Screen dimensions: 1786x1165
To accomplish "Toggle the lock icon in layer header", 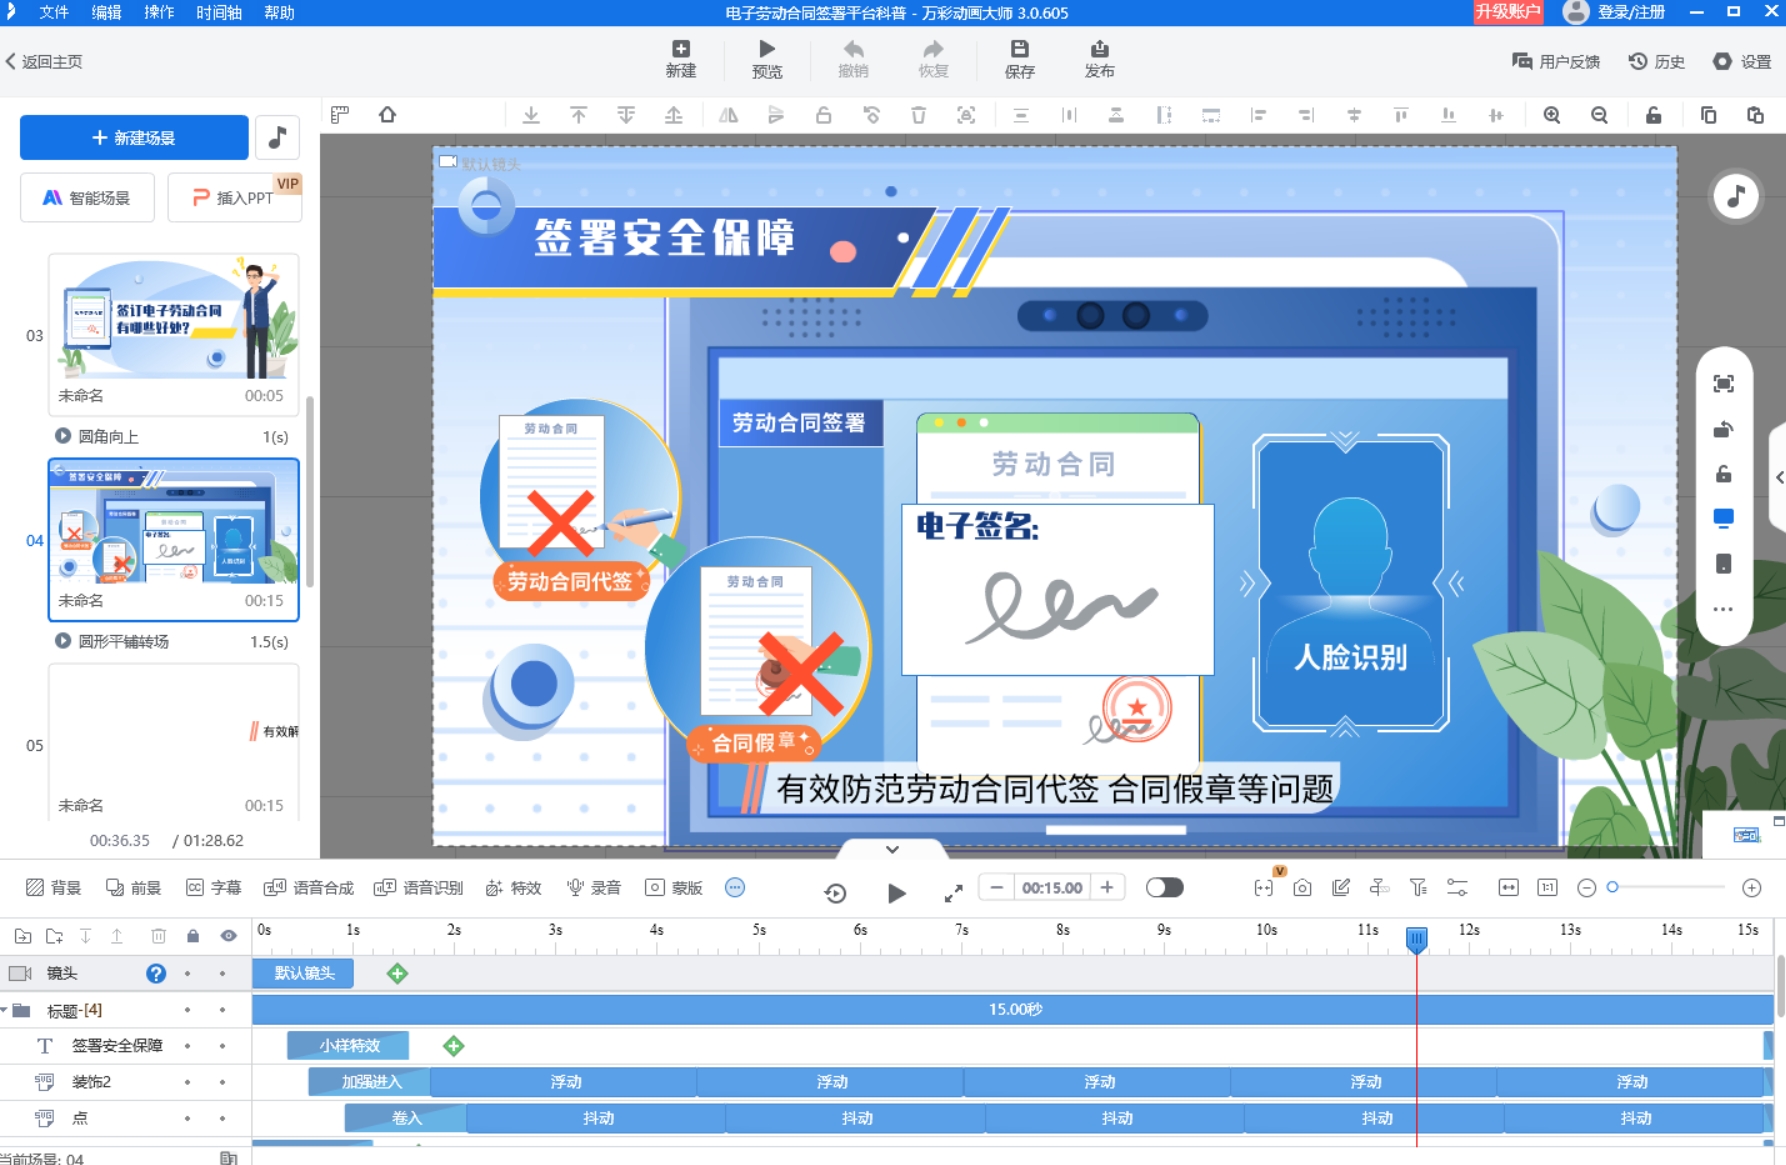I will coord(193,936).
